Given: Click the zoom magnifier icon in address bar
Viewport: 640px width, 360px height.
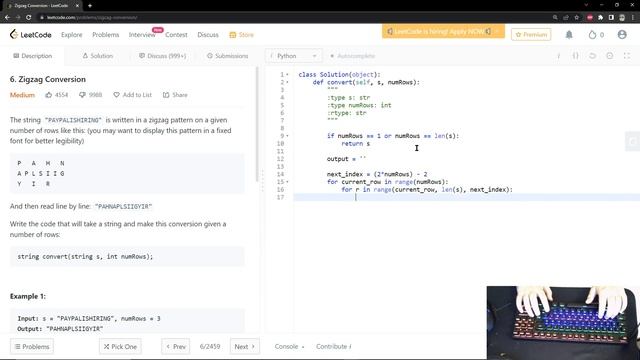Looking at the screenshot, I should (x=555, y=17).
